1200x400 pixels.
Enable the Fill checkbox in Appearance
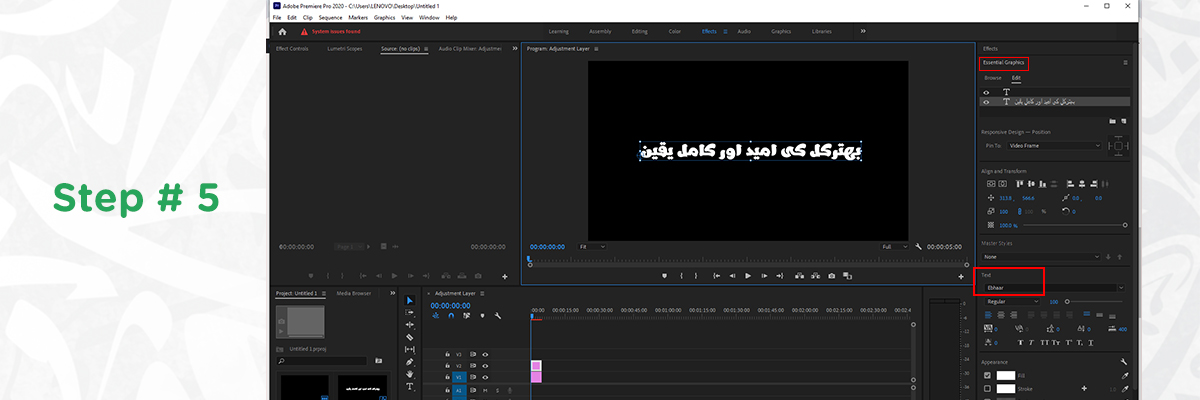[987, 376]
